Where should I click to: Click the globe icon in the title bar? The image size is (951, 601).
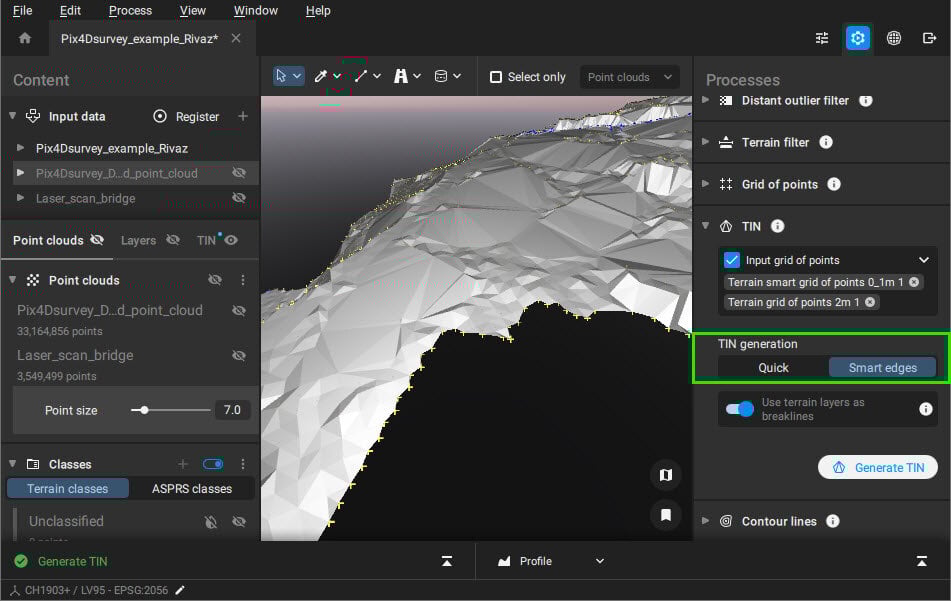click(x=893, y=38)
